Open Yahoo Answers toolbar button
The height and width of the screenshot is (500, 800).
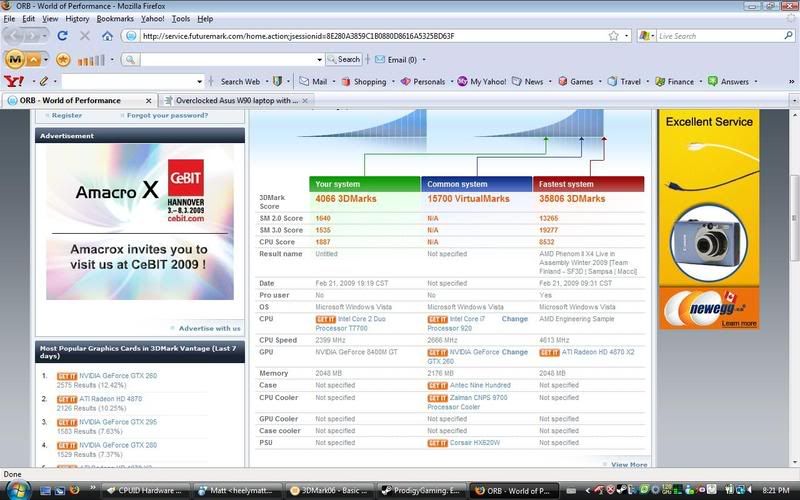coord(728,81)
